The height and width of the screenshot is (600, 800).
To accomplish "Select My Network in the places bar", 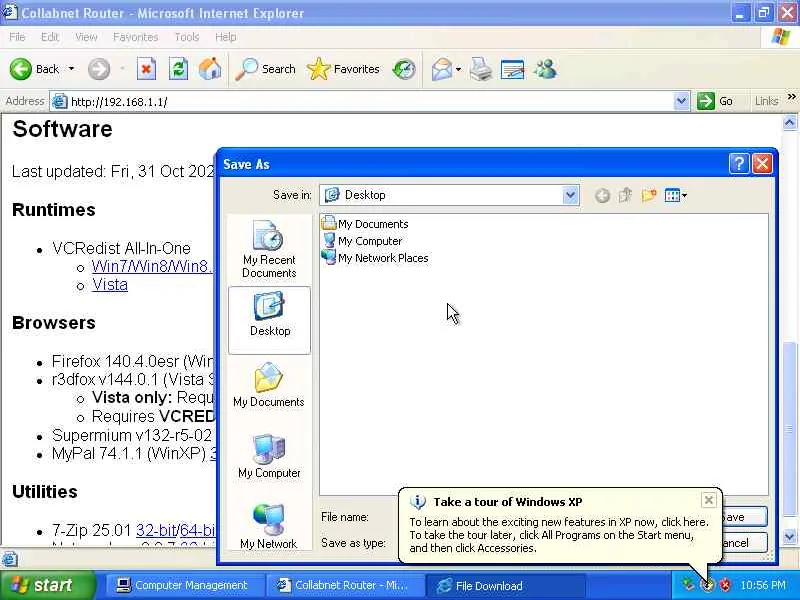I will pyautogui.click(x=269, y=527).
